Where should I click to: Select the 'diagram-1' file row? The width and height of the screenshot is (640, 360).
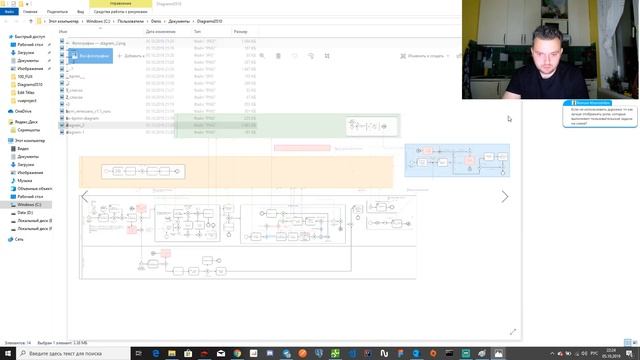[x=158, y=132]
